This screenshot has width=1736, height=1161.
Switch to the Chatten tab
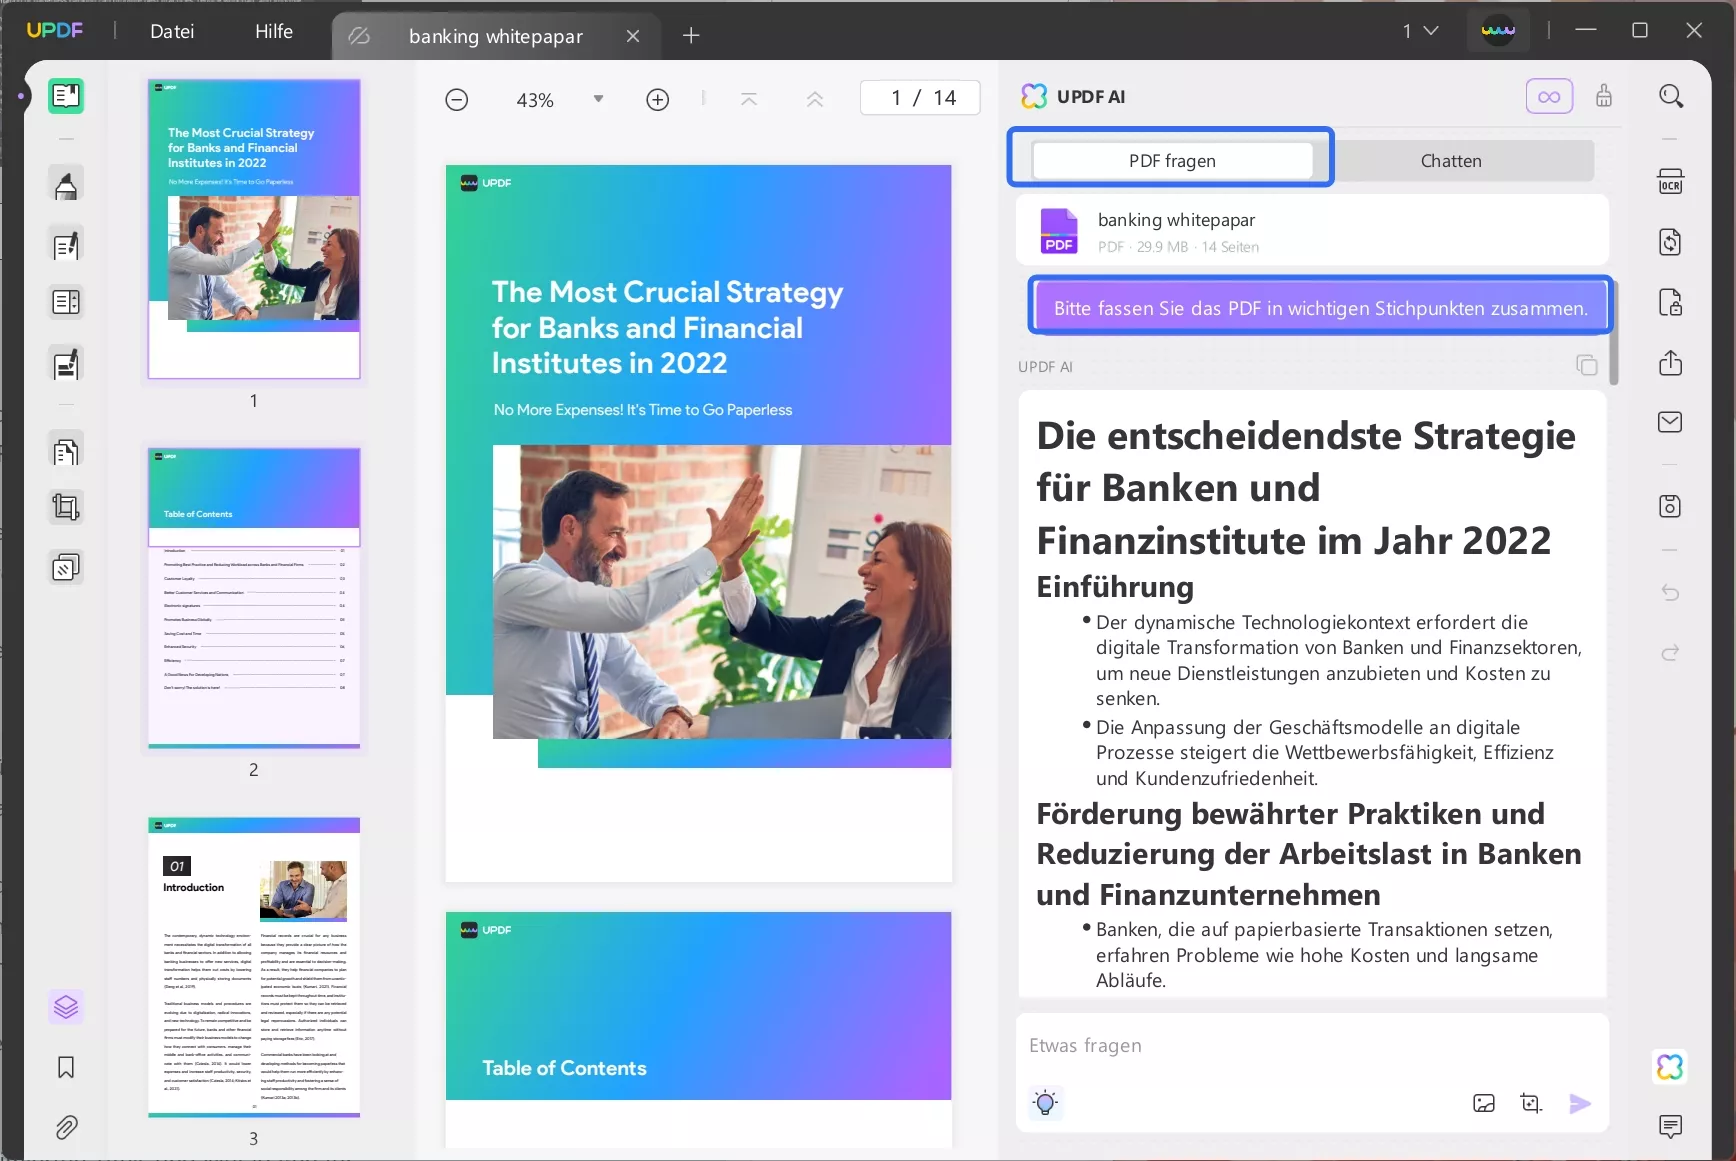[1451, 160]
